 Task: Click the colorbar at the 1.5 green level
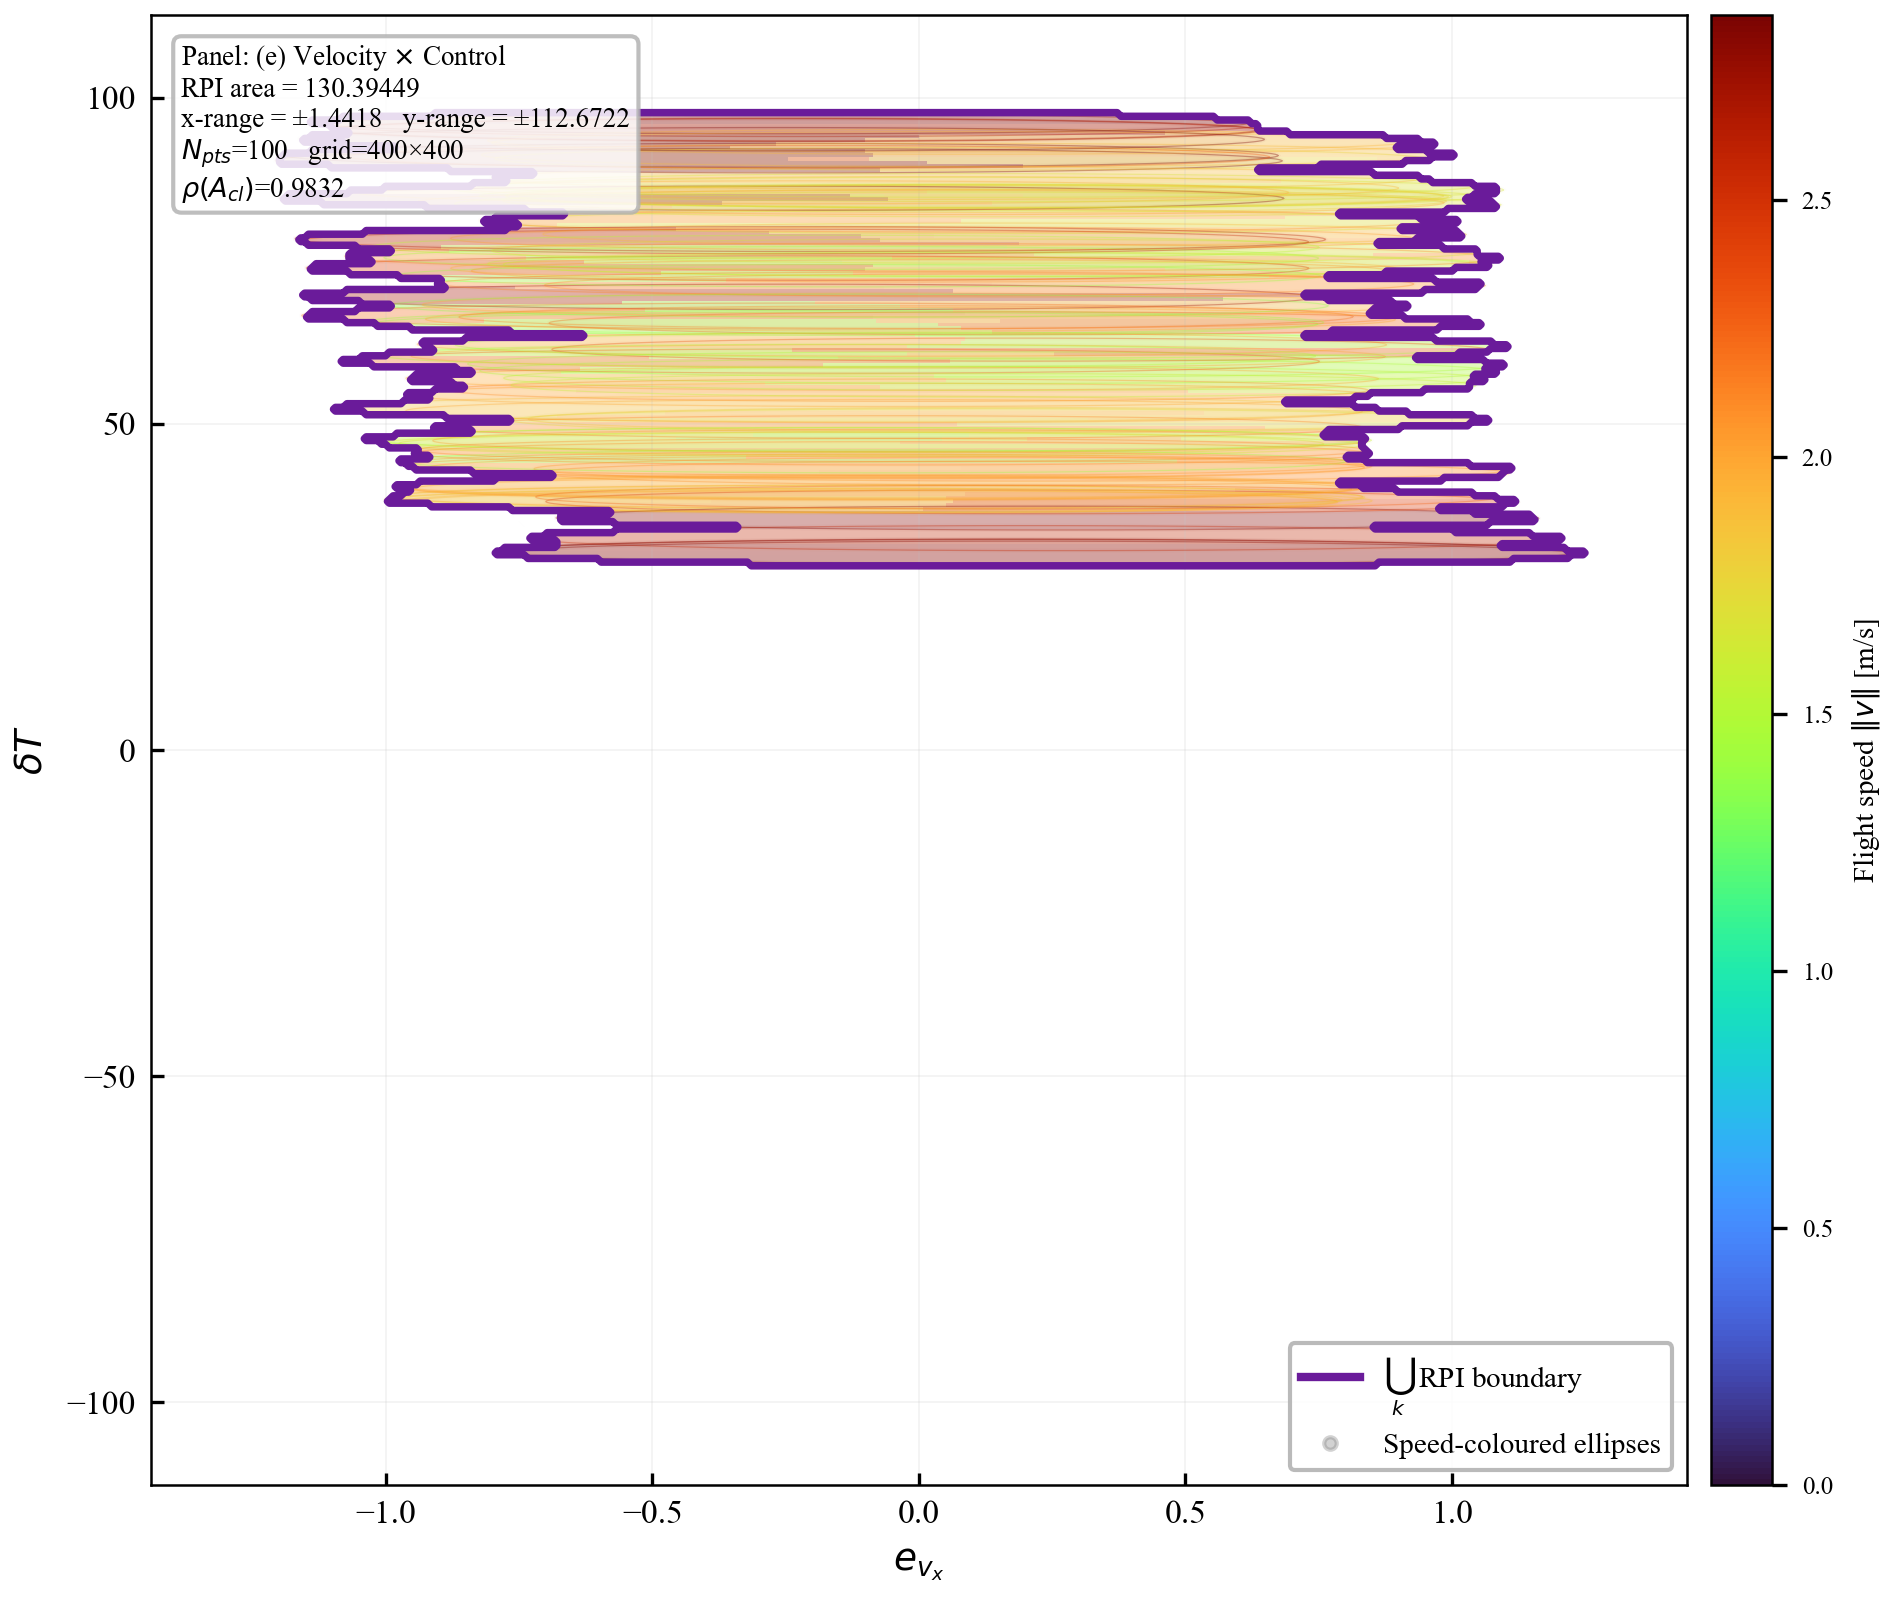[x=1741, y=714]
